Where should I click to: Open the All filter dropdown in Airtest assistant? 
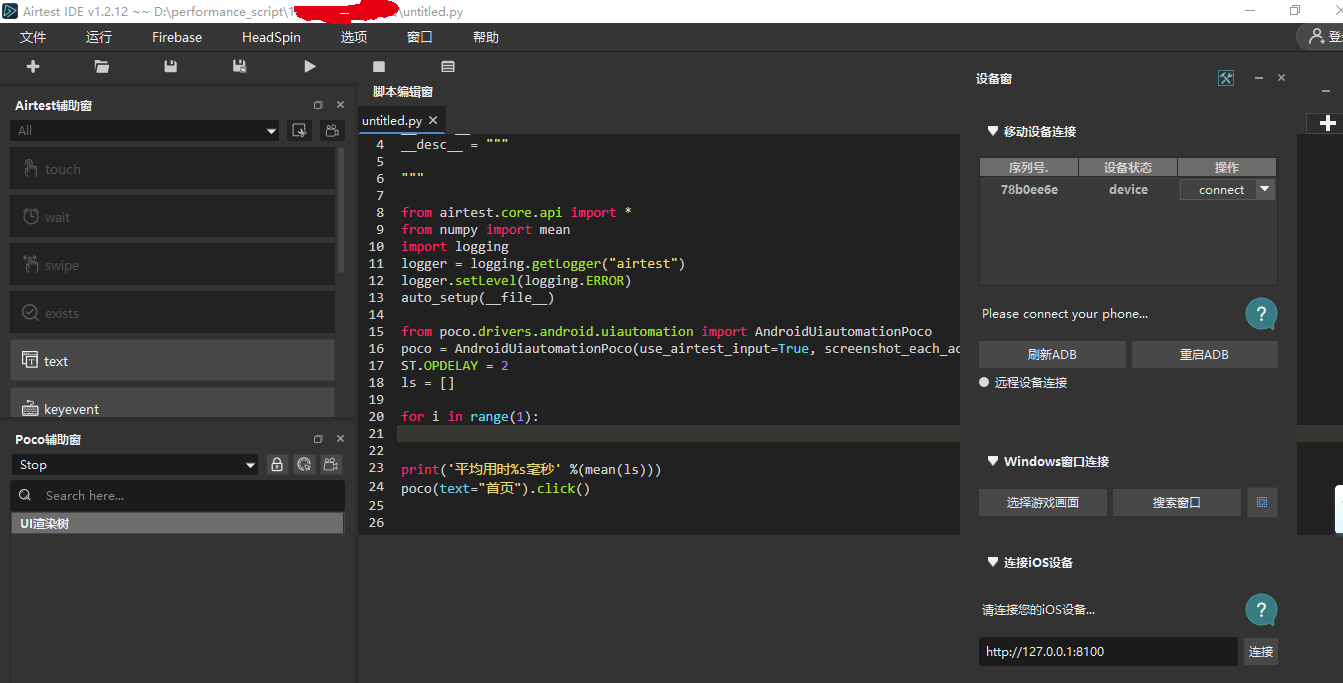[145, 130]
